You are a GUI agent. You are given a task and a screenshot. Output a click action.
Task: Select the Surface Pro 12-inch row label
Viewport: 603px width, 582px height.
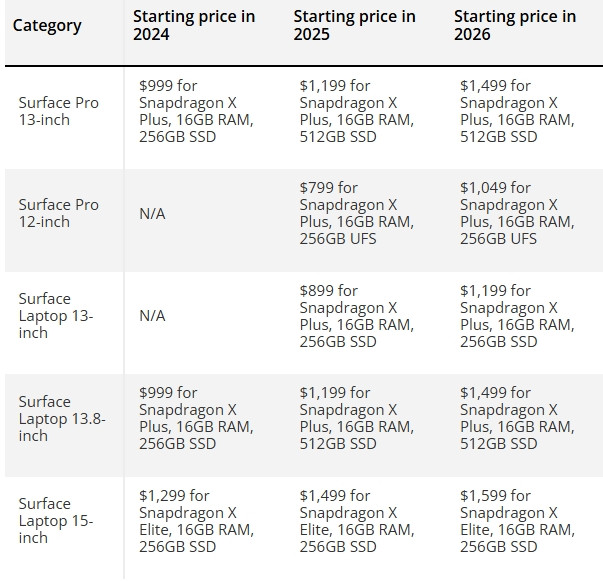(x=58, y=213)
